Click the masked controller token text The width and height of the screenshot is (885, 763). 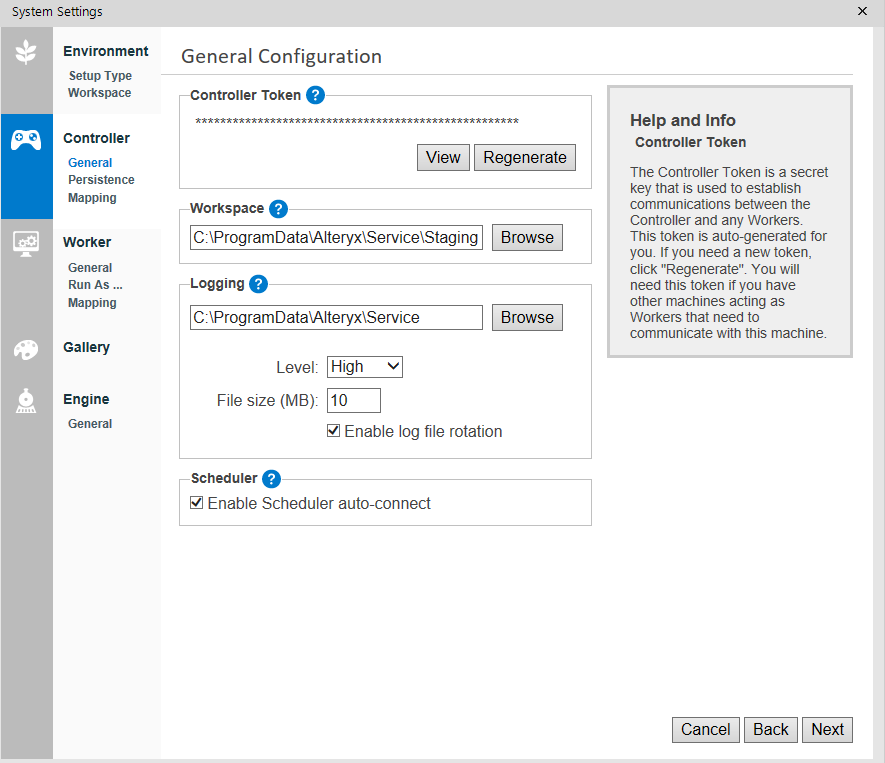coord(357,121)
